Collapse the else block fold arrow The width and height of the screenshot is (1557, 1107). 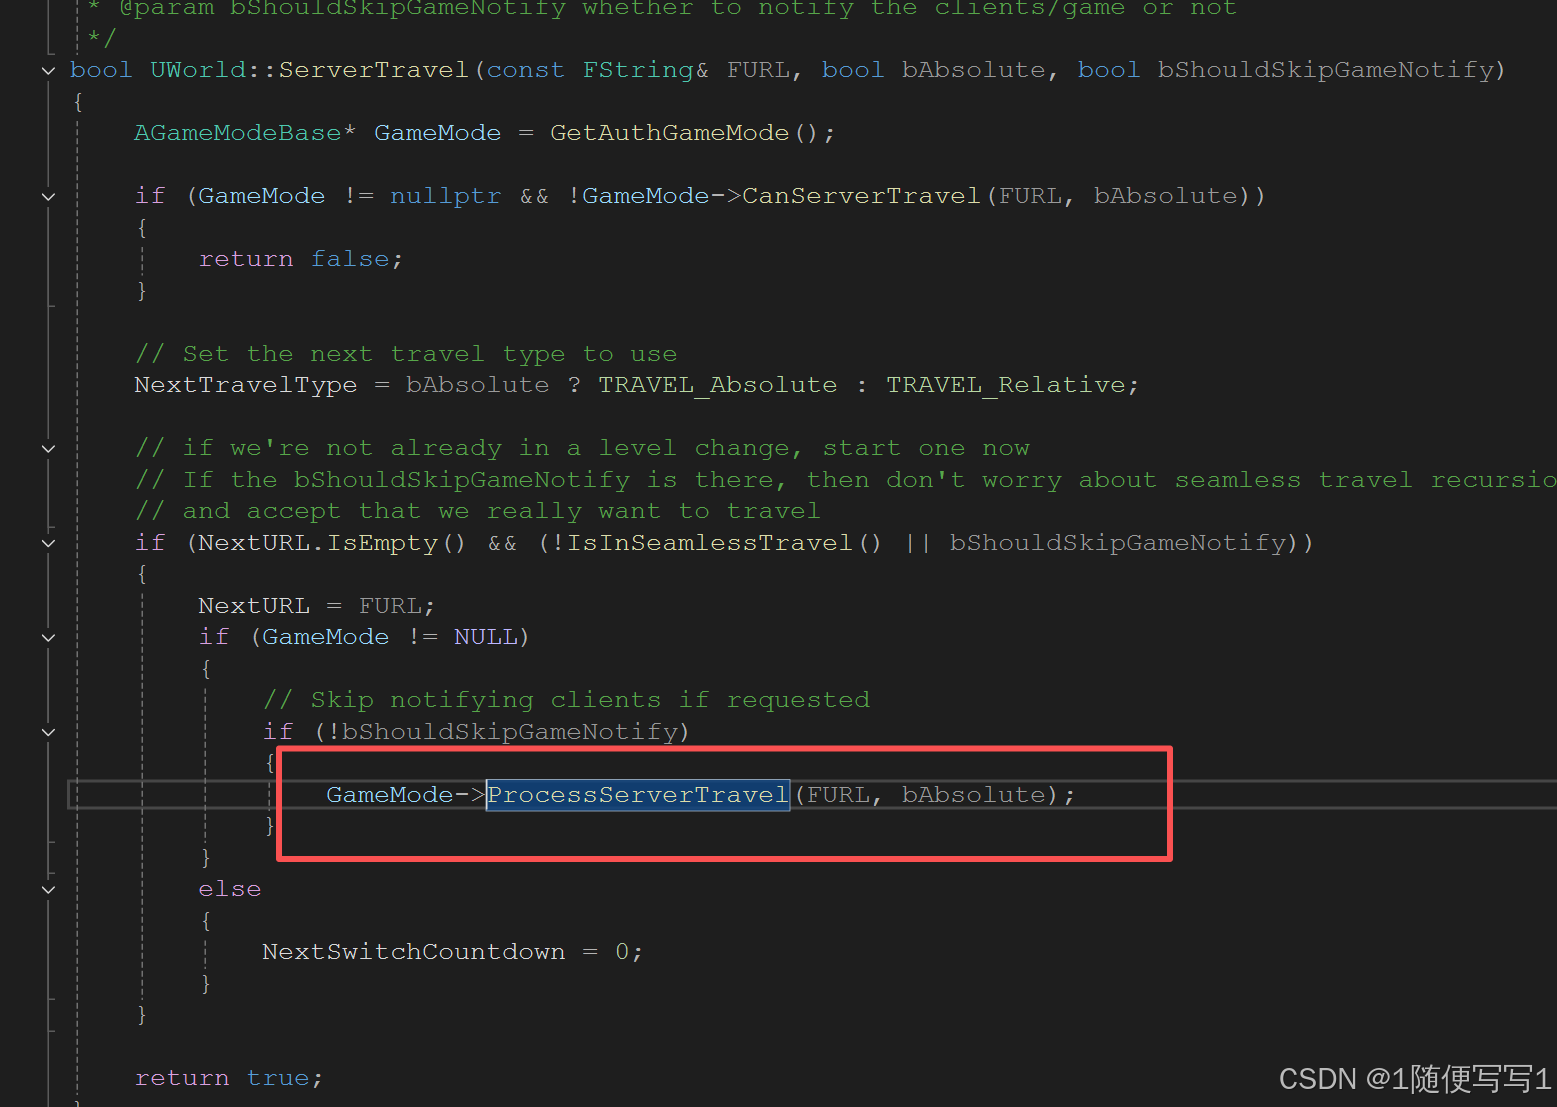(48, 889)
